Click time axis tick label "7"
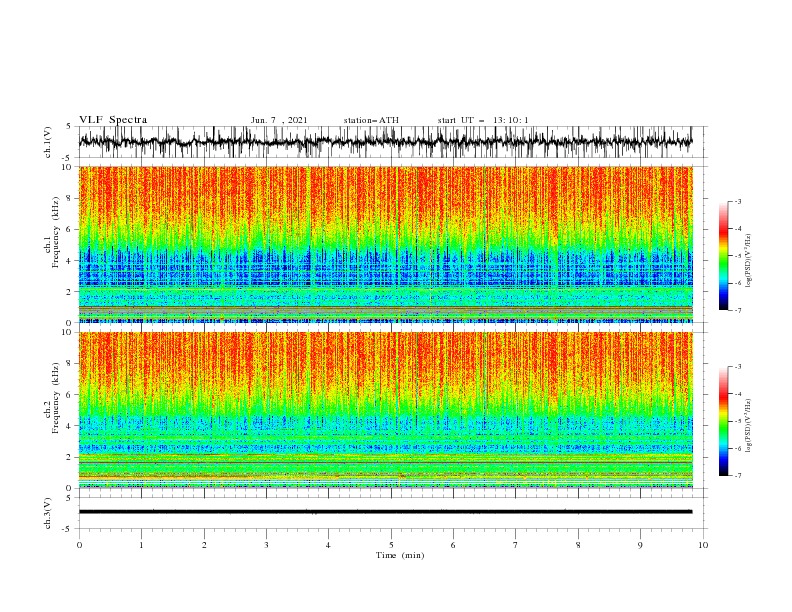Image resolution: width=792 pixels, height=612 pixels. (x=516, y=545)
